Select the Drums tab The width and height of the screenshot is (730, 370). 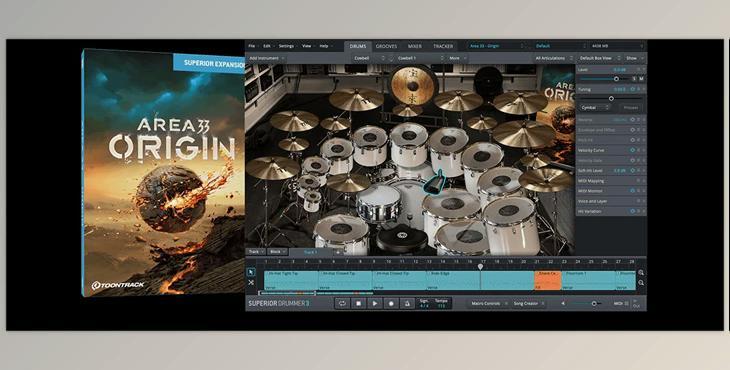tap(358, 46)
